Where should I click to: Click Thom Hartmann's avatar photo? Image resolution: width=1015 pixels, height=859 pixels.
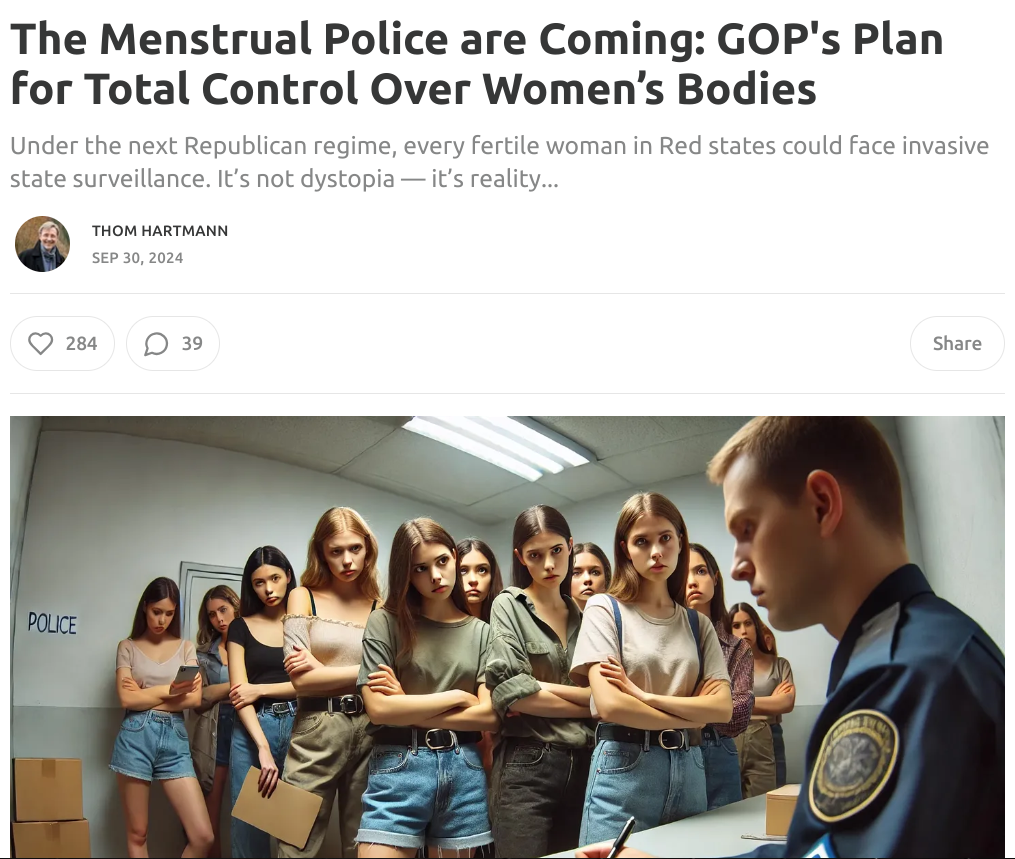42,244
